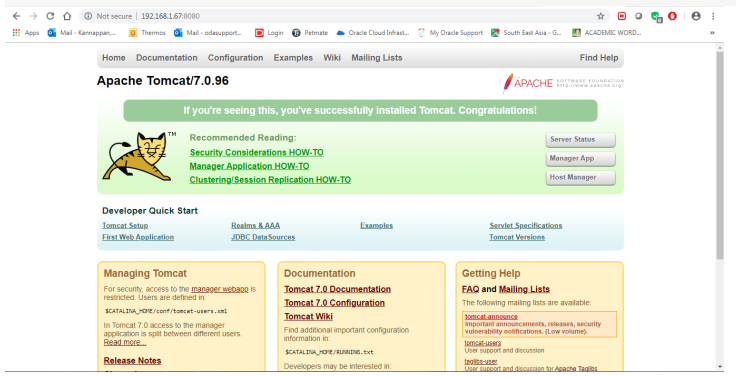736x377 pixels.
Task: Open the Apps bookmarks grid icon
Action: pos(16,32)
